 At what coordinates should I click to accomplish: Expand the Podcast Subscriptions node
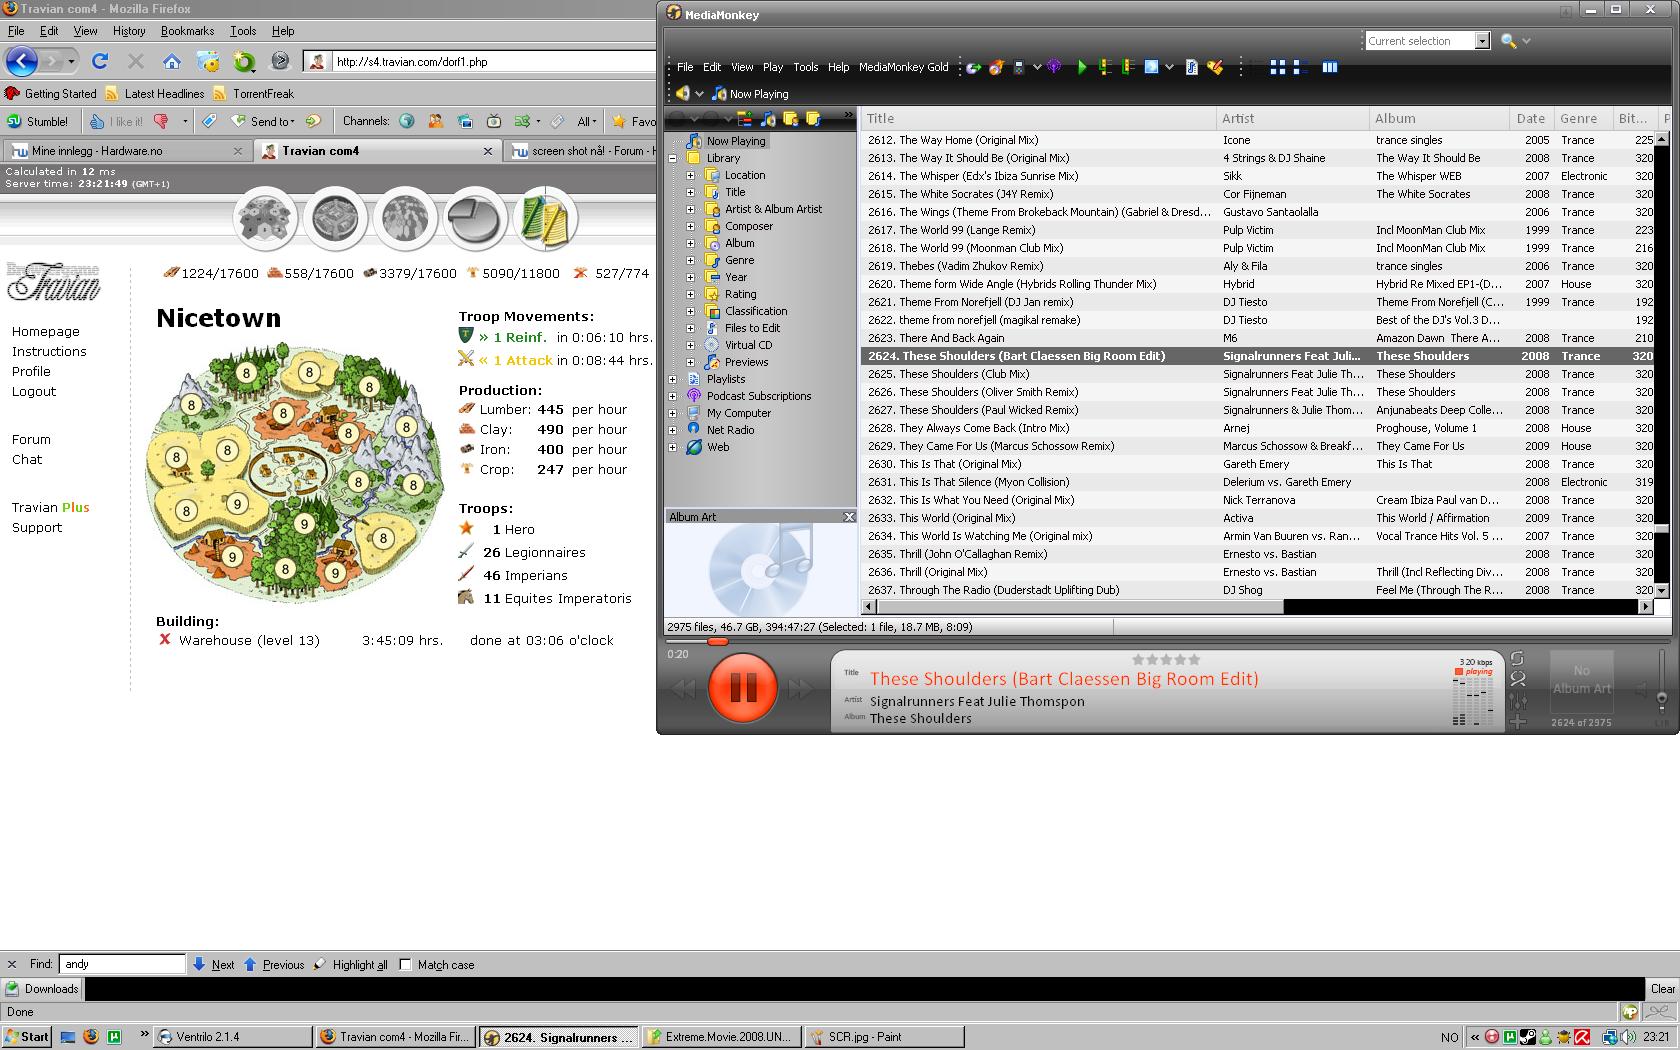pyautogui.click(x=673, y=396)
